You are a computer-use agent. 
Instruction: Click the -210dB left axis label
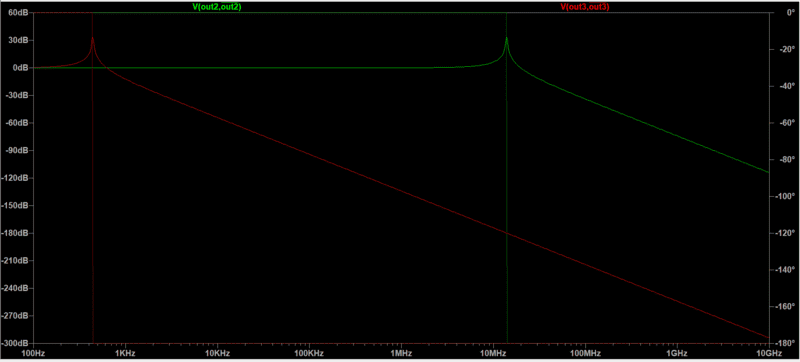click(15, 261)
